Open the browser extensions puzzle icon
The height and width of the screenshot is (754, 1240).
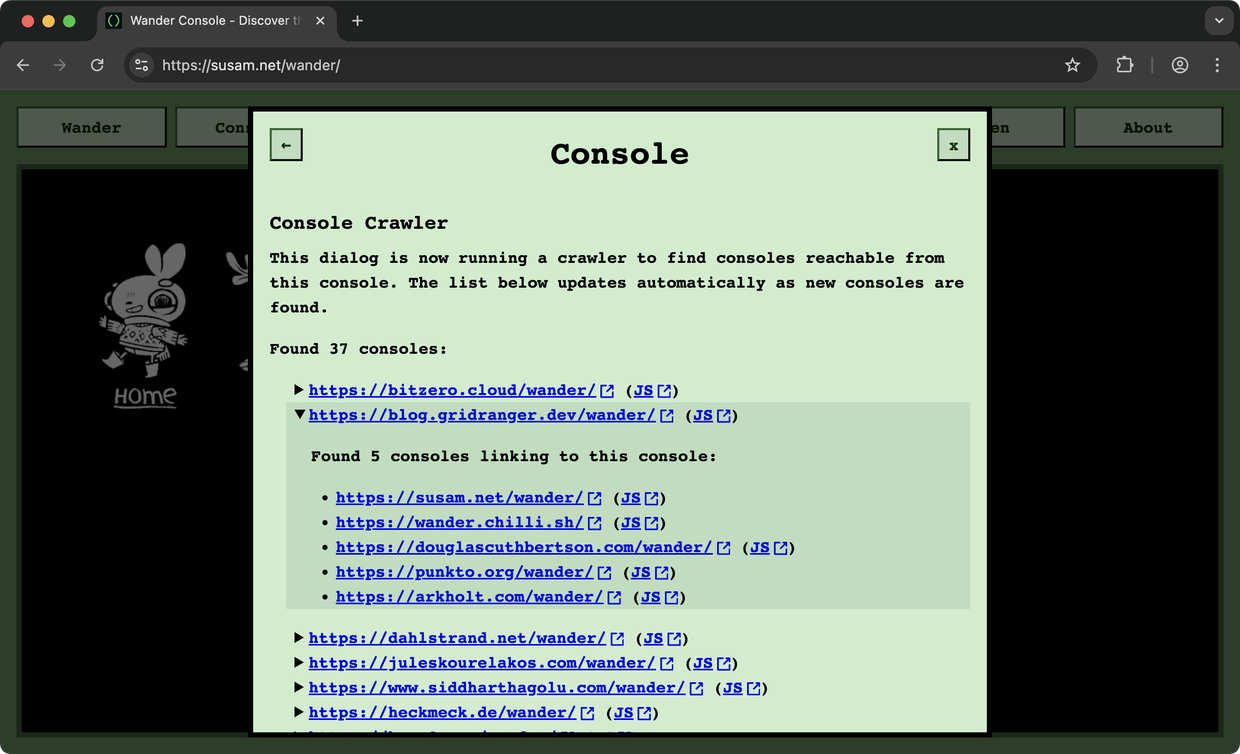click(1125, 65)
